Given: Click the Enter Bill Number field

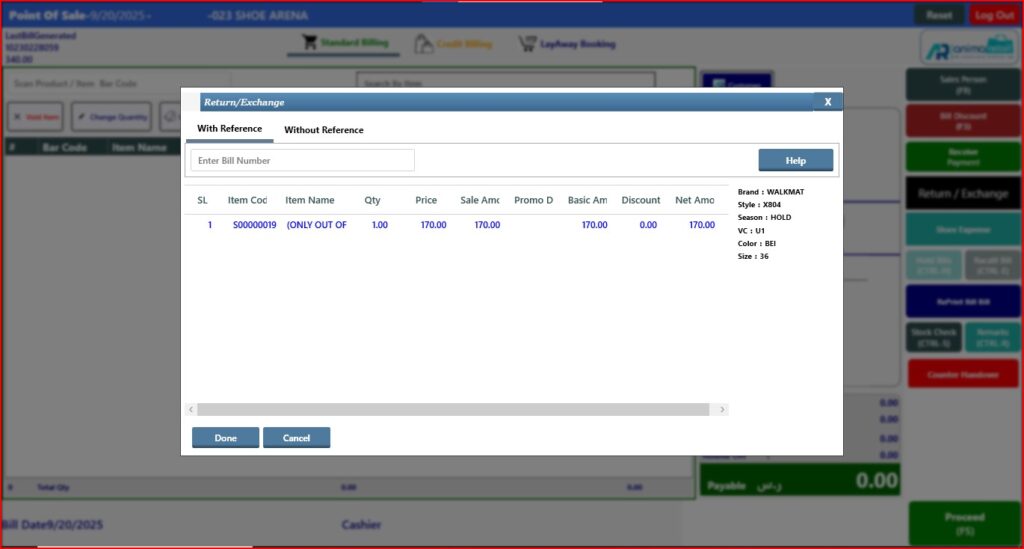Looking at the screenshot, I should (302, 160).
